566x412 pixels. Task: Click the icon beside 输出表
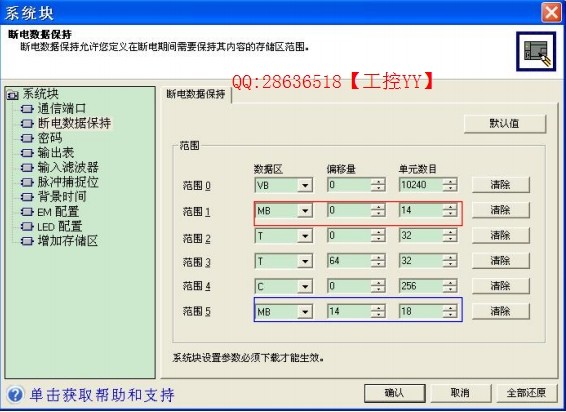(x=27, y=153)
